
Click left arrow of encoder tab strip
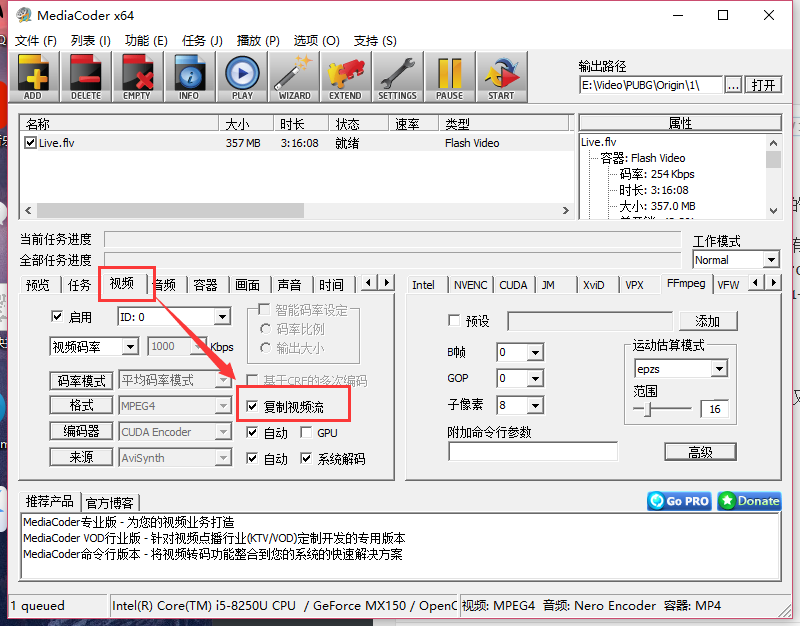[756, 282]
